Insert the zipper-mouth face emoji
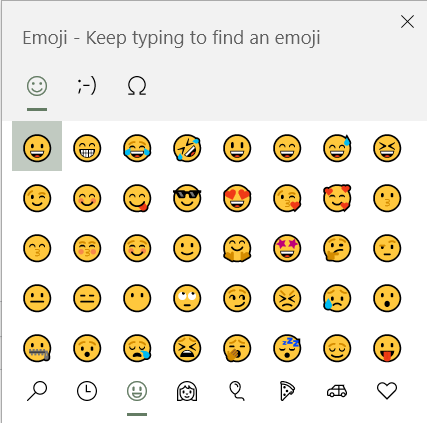427x423 pixels. [37, 348]
